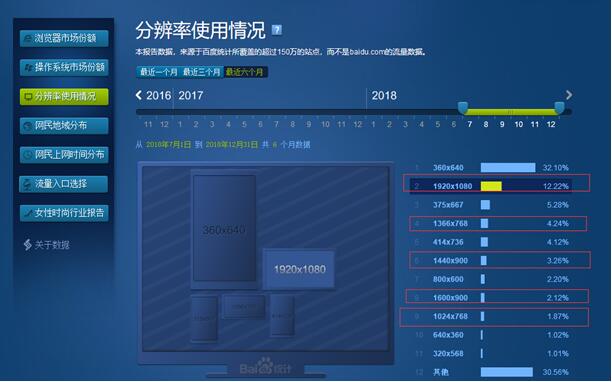This screenshot has width=612, height=382.
Task: Click the 2016 year label on timeline
Action: coord(158,96)
